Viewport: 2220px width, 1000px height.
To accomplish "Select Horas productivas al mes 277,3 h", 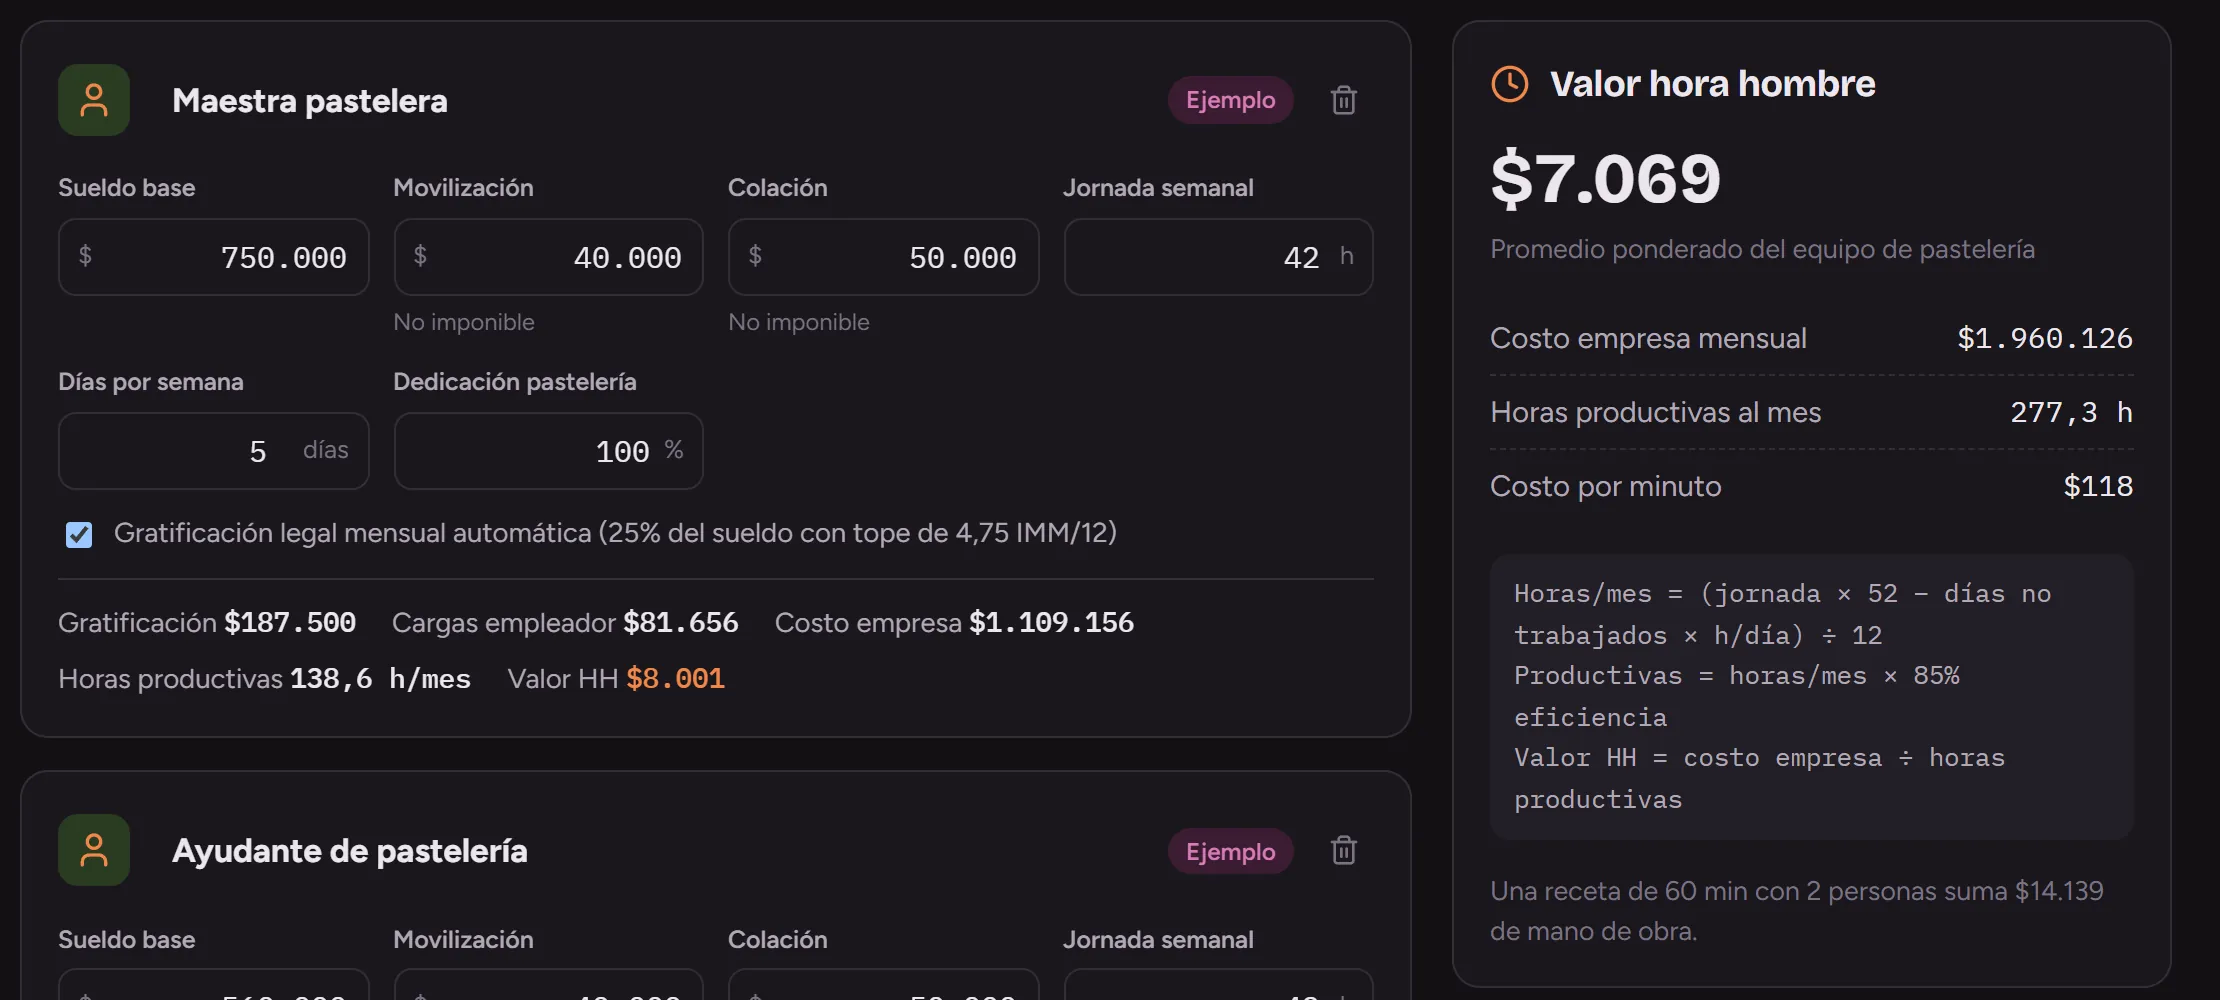I will point(2072,412).
